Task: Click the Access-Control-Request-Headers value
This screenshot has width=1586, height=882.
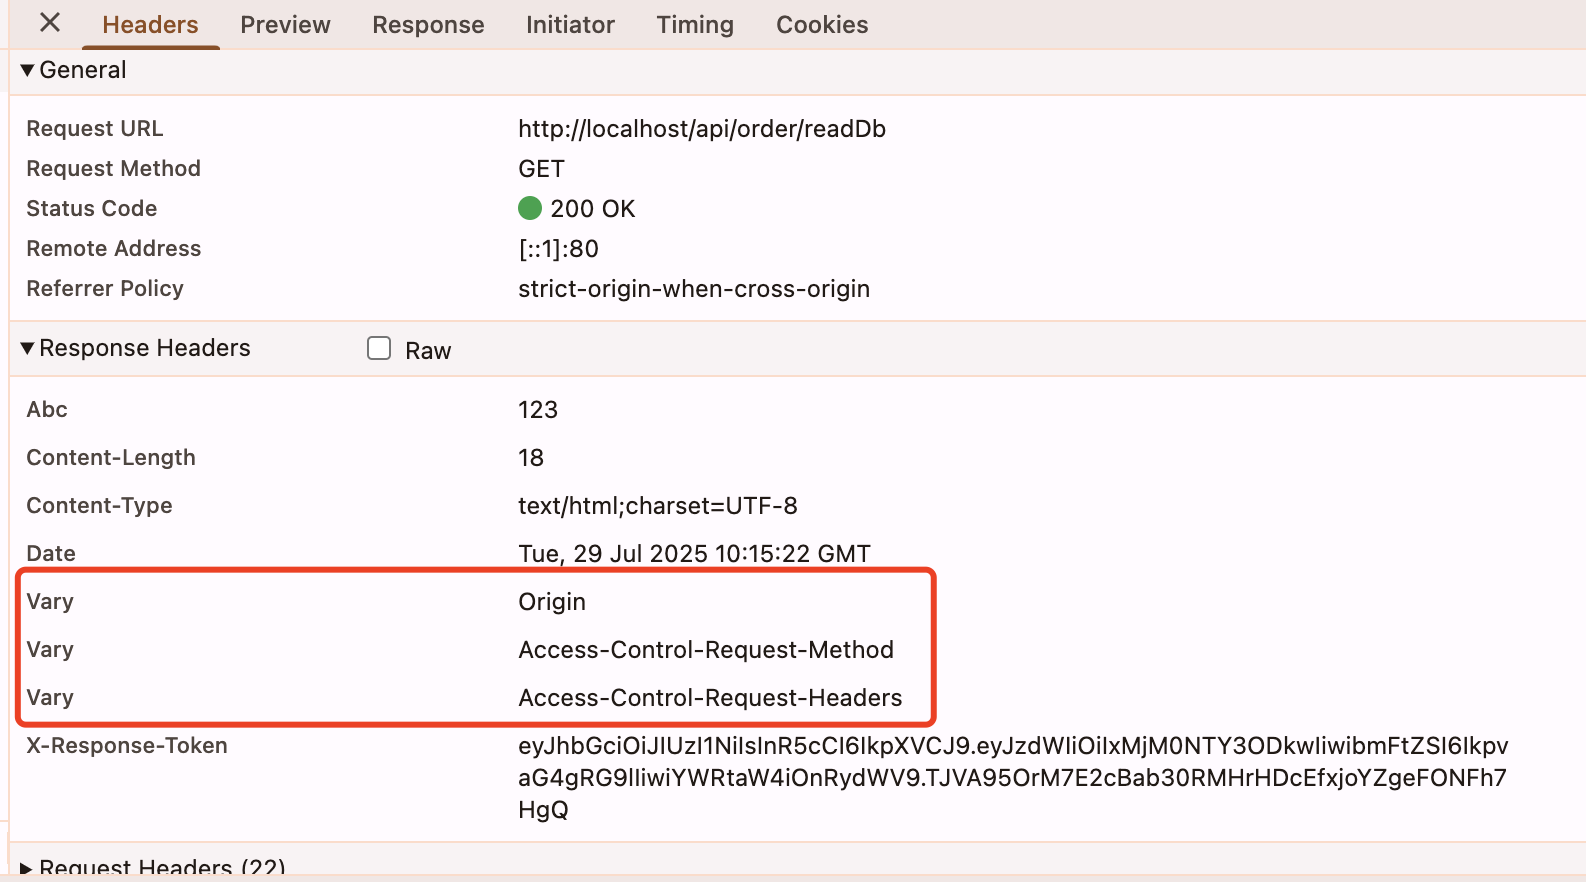Action: [710, 698]
